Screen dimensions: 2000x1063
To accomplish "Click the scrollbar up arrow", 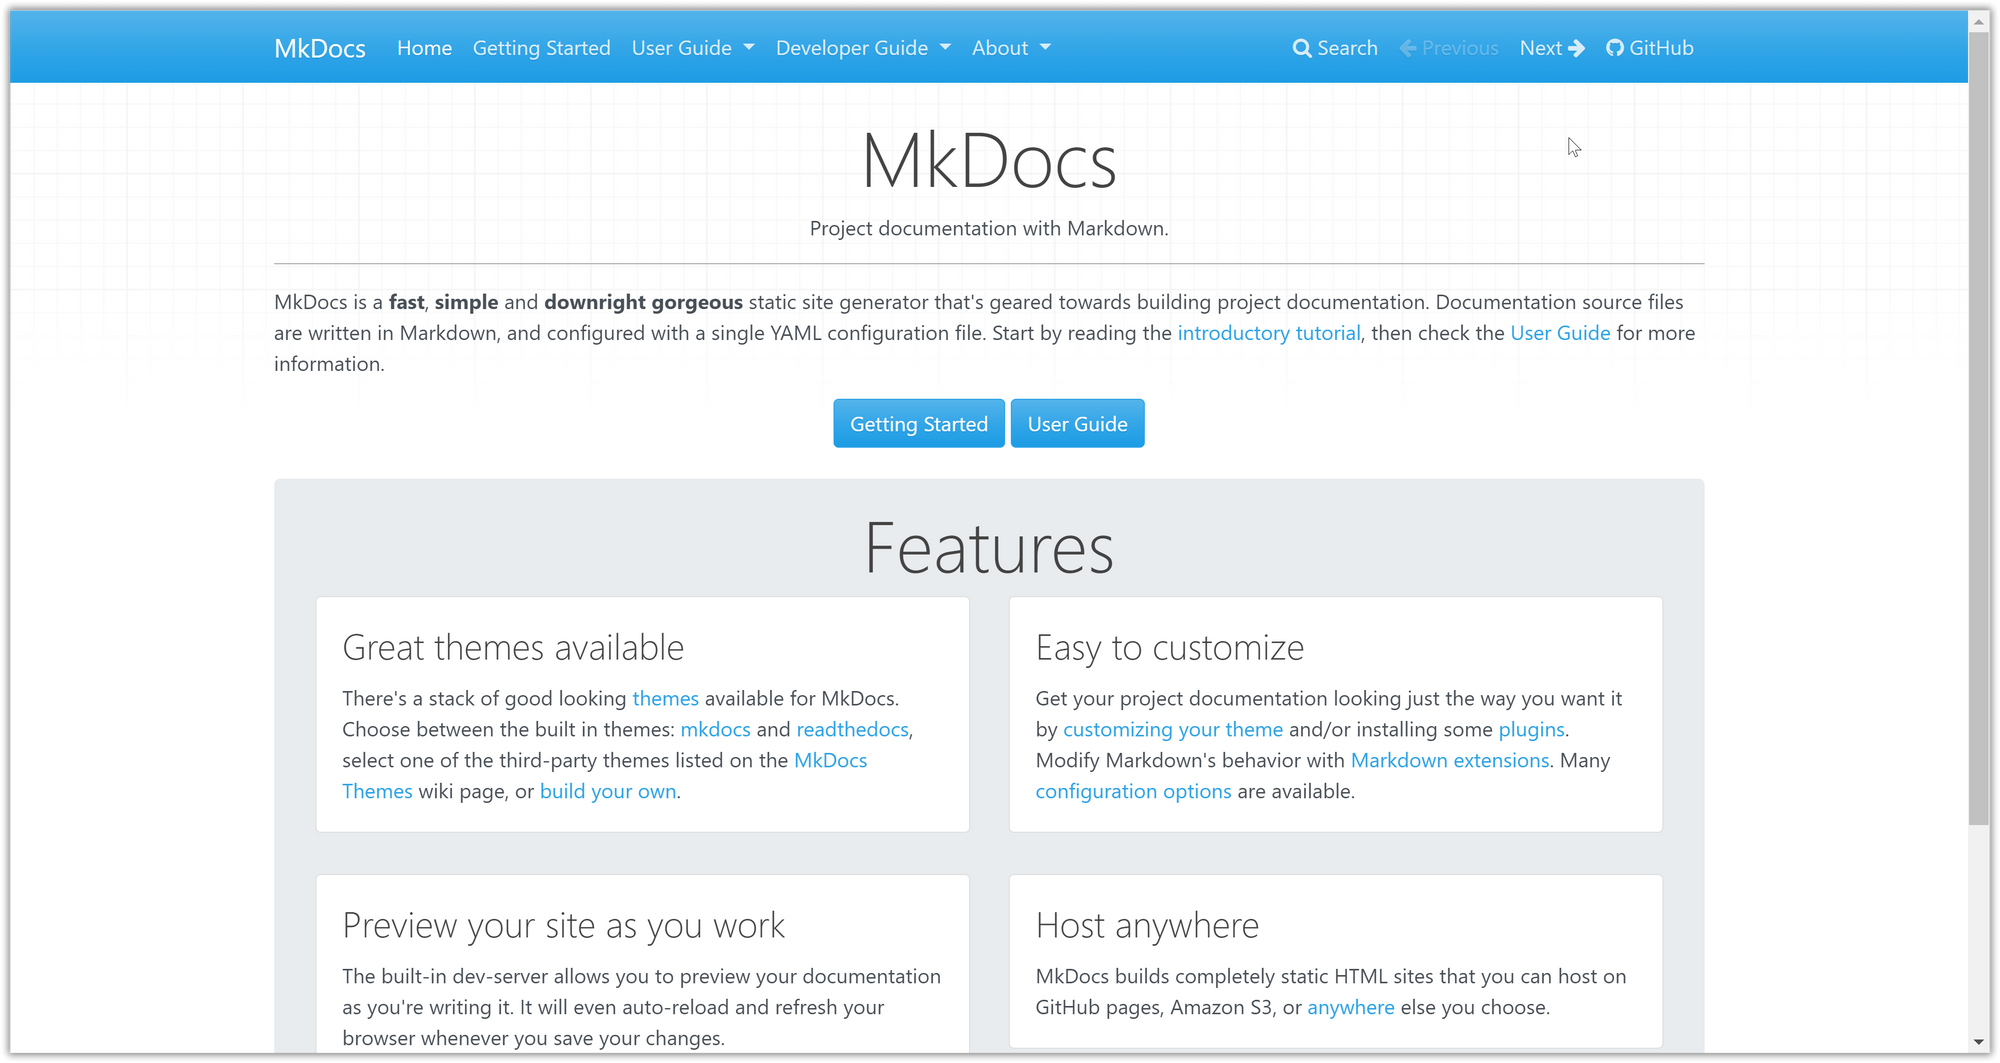I will (x=1978, y=21).
